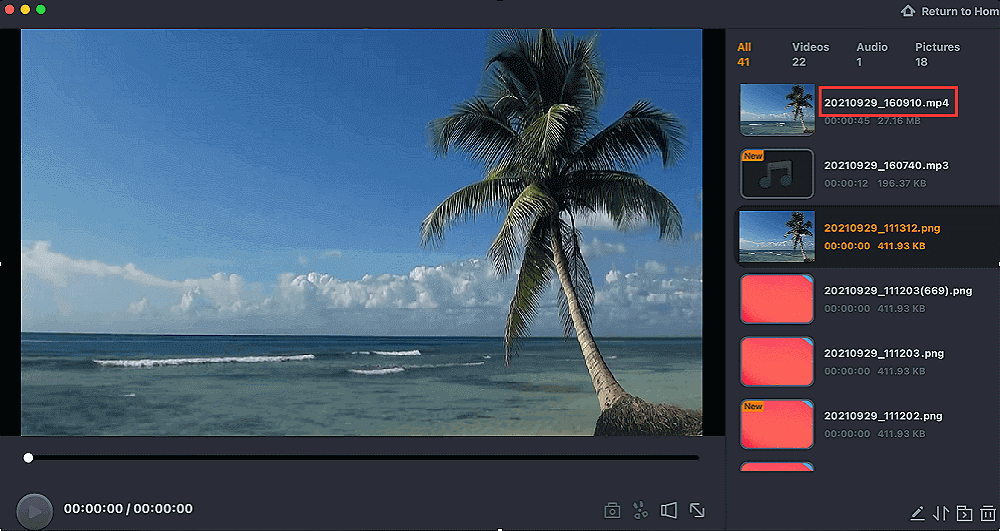This screenshot has height=531, width=1000.
Task: Take a snapshot with the camera icon
Action: pyautogui.click(x=612, y=511)
